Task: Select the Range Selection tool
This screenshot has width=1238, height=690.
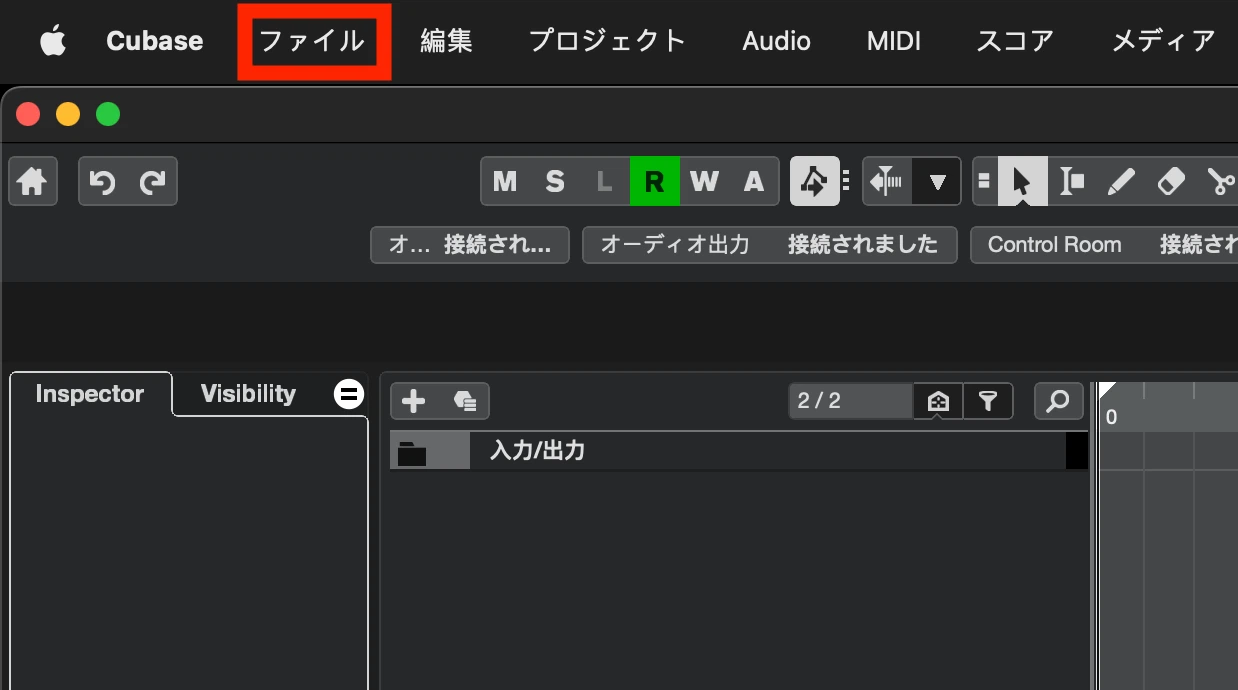Action: tap(1072, 181)
